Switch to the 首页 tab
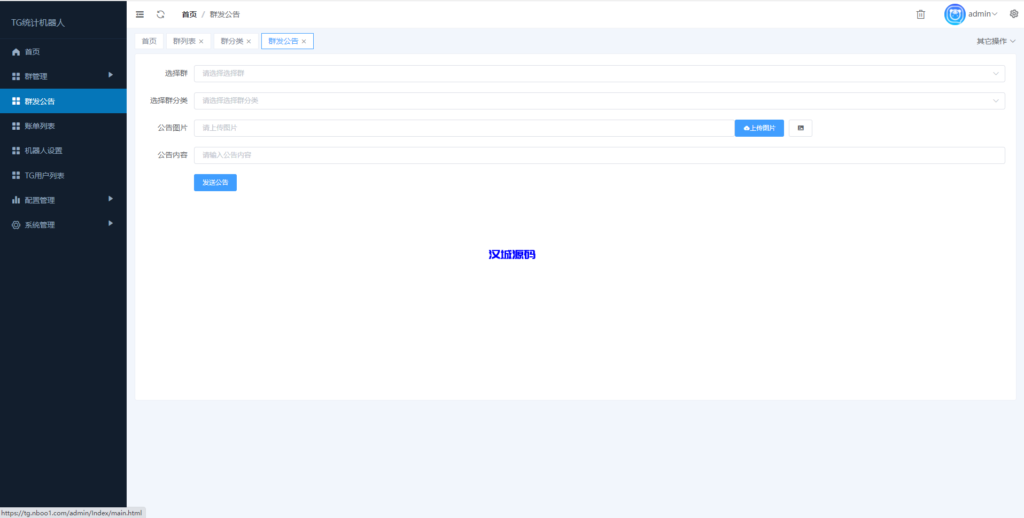The height and width of the screenshot is (518, 1024). [149, 41]
